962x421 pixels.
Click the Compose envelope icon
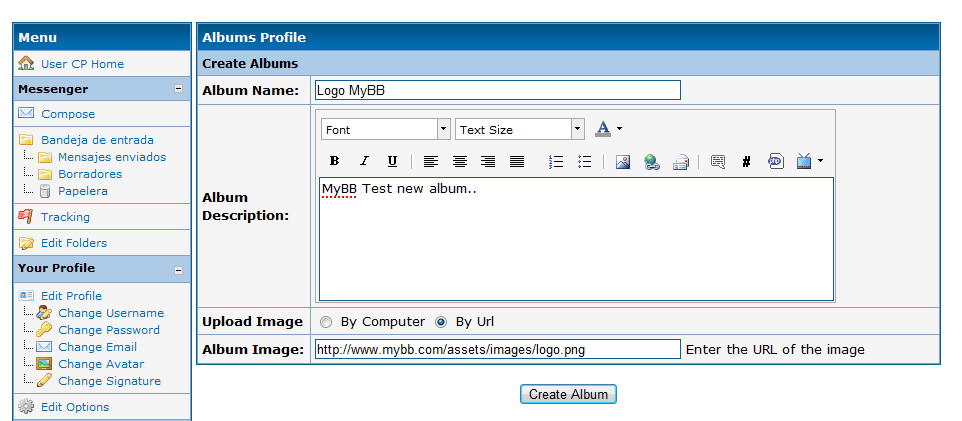pyautogui.click(x=26, y=113)
